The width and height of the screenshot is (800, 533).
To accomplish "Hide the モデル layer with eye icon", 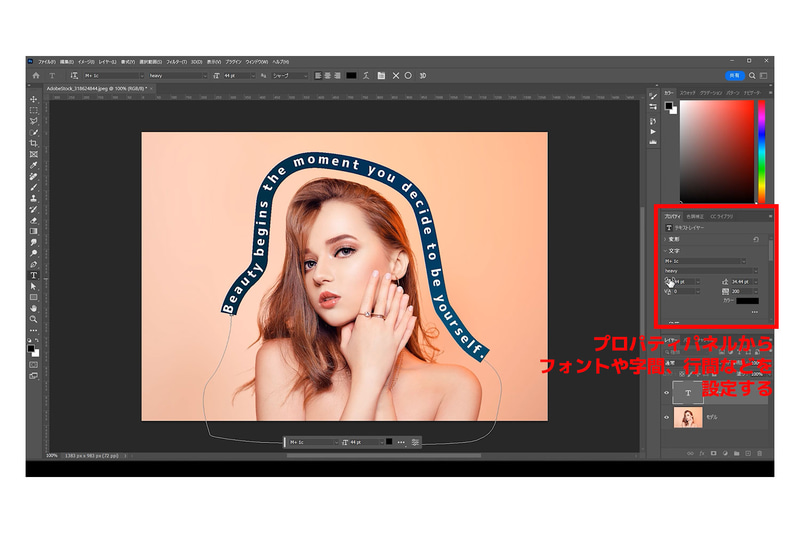I will (666, 417).
